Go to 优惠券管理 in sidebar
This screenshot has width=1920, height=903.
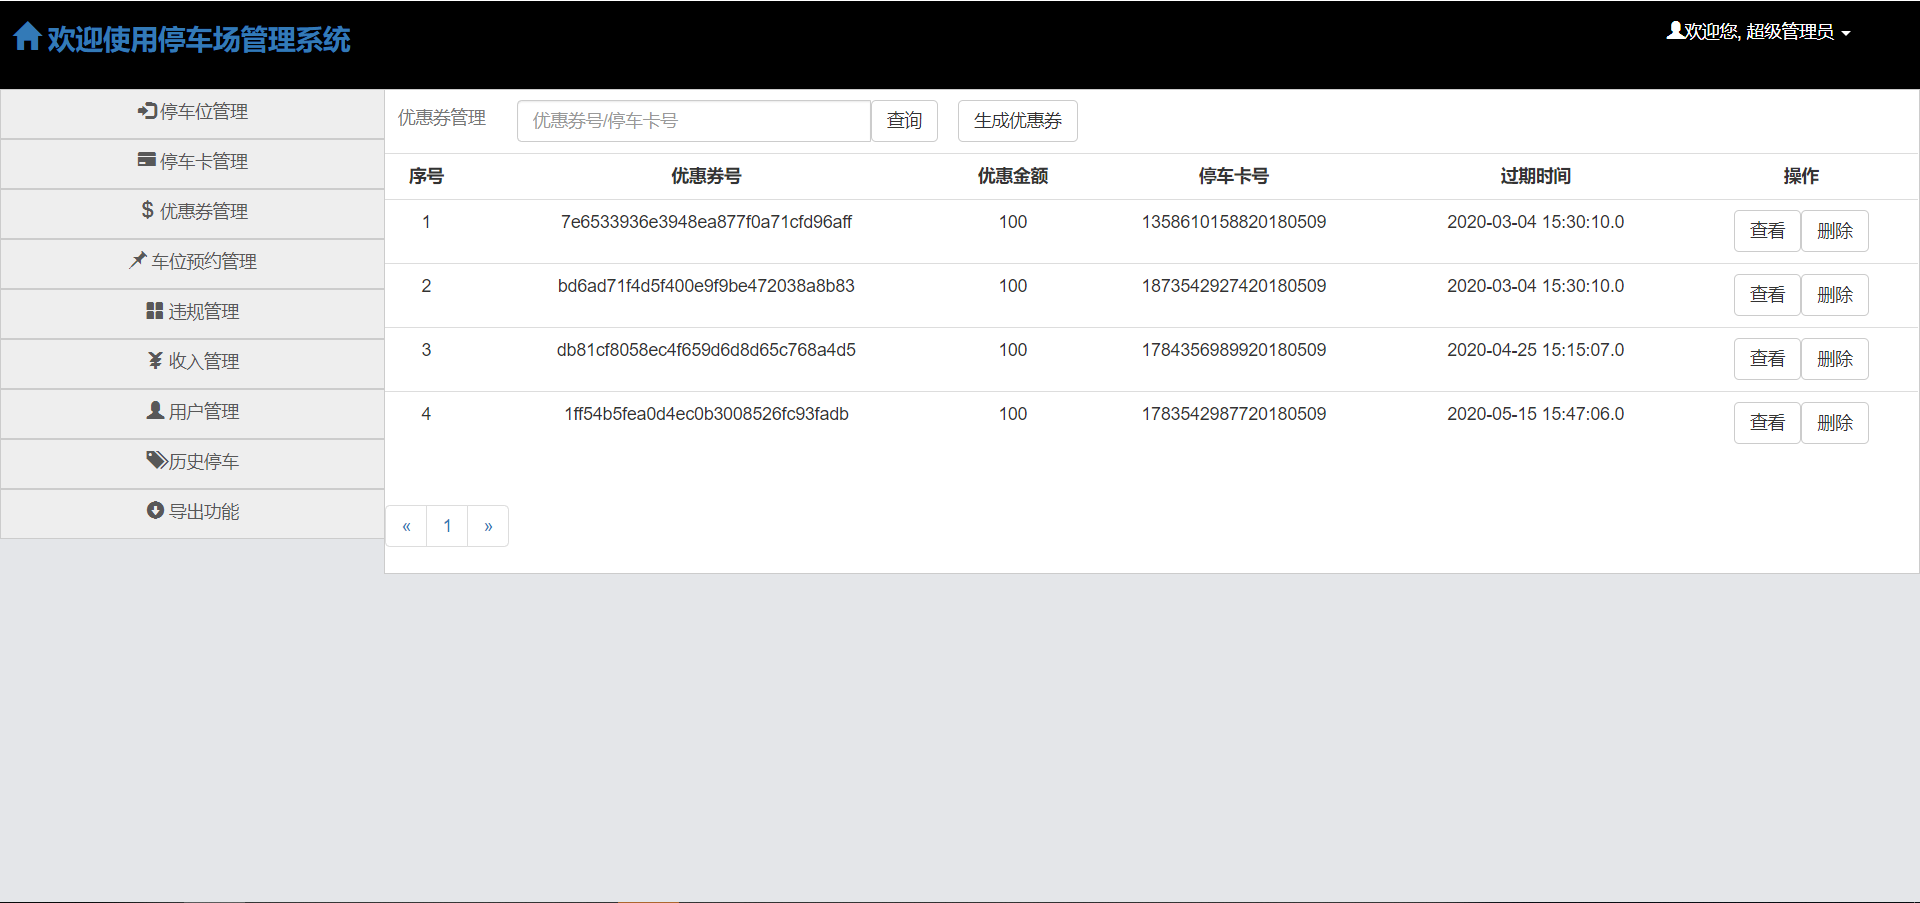click(x=193, y=214)
